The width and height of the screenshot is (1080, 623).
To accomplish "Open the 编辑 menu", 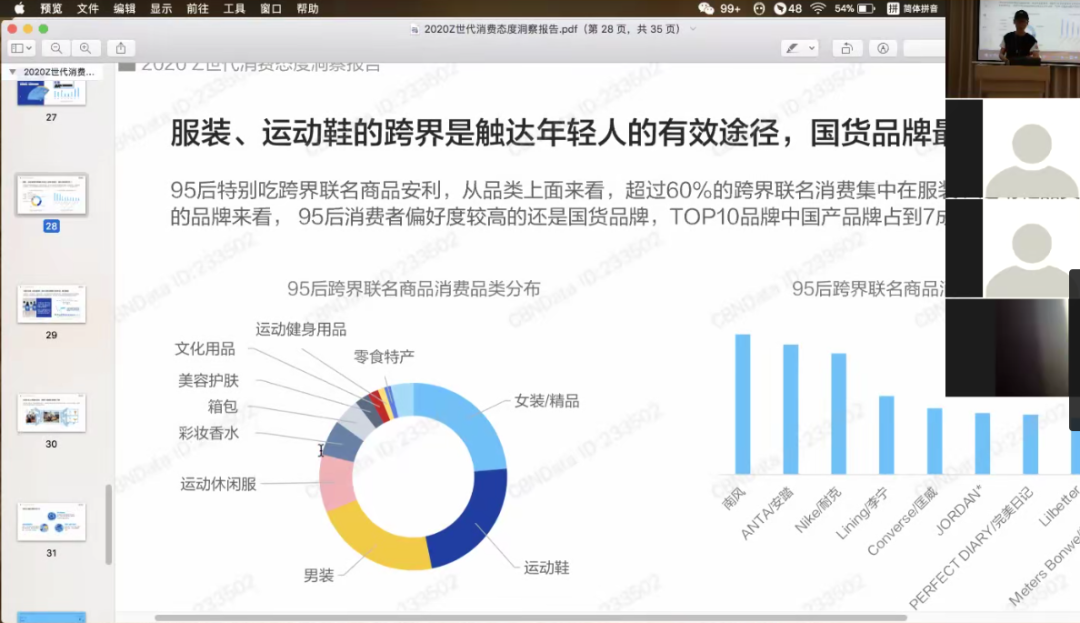I will tap(124, 8).
